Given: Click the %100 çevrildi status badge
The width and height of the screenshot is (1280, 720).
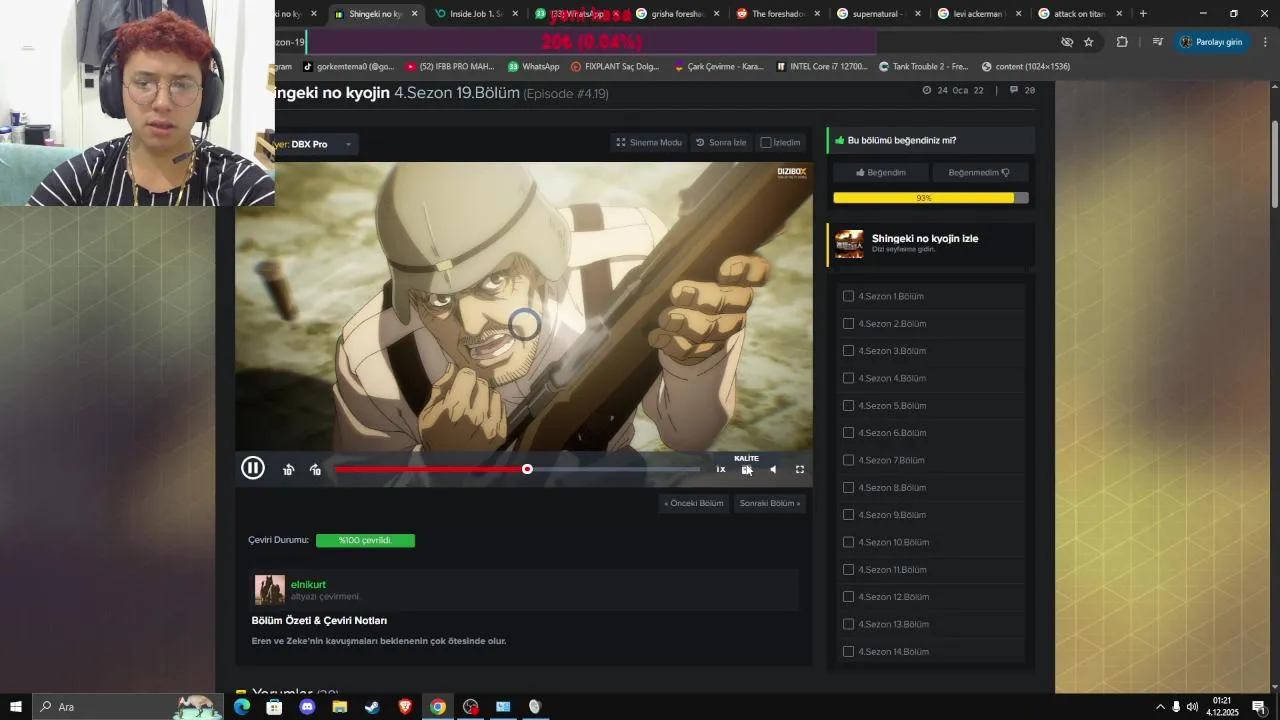Looking at the screenshot, I should click(x=365, y=540).
